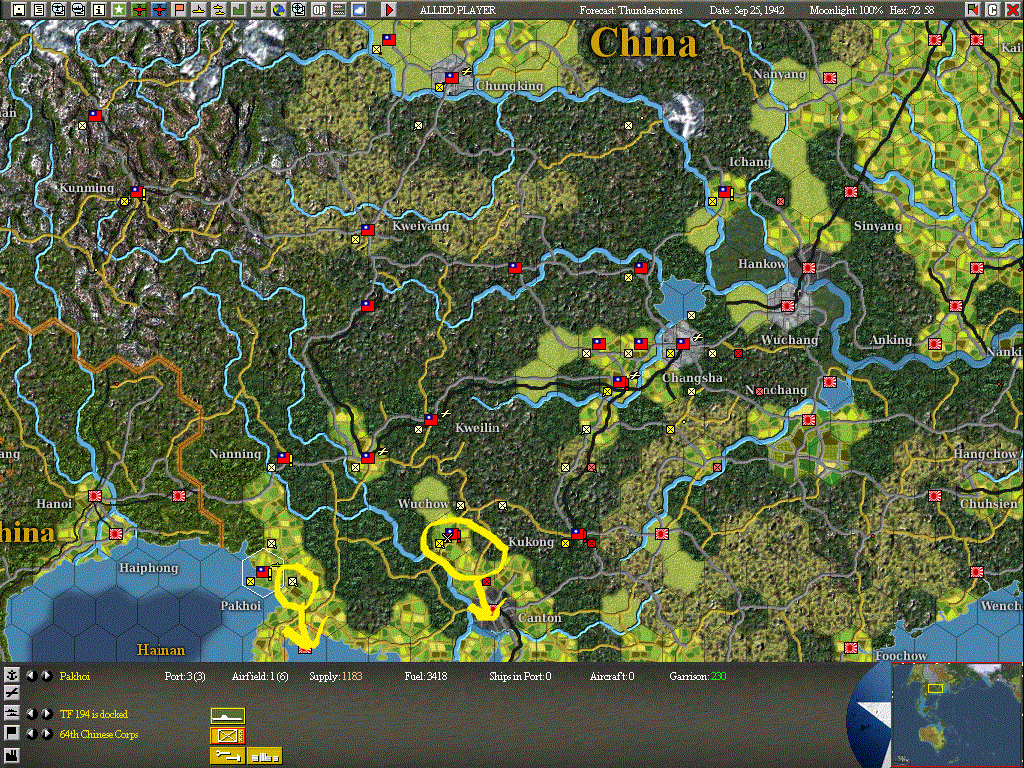The image size is (1024, 768).
Task: Open the Pakhoi base name link
Action: pos(74,676)
